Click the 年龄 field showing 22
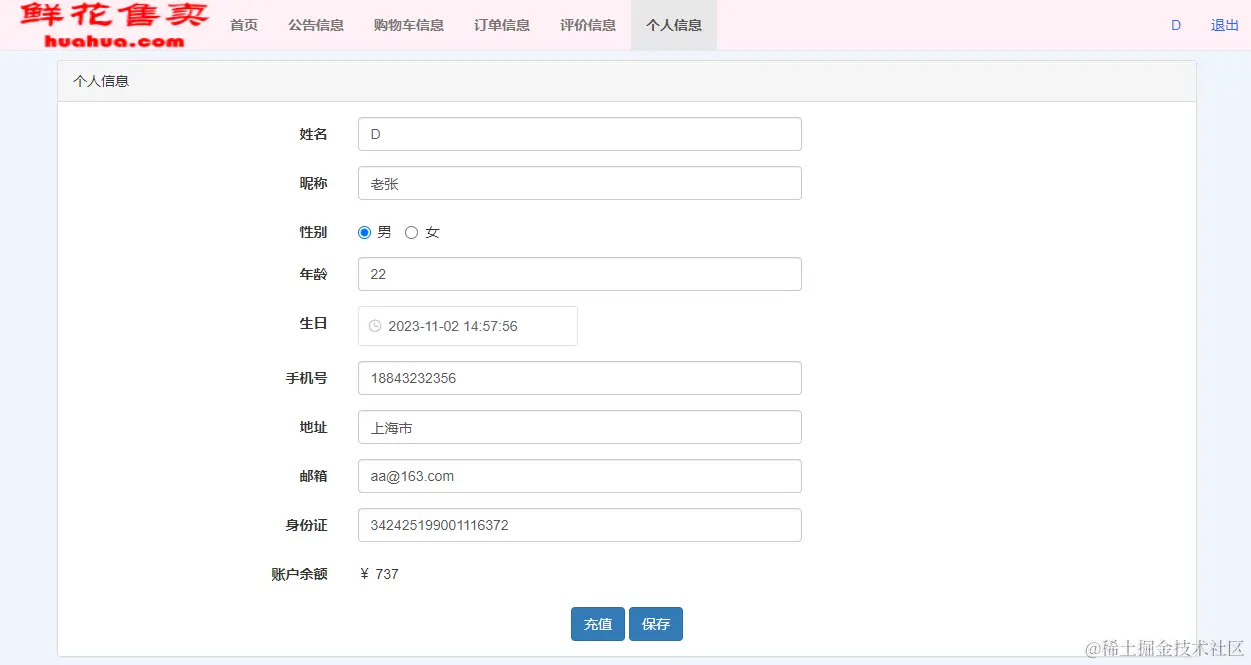 click(x=580, y=274)
